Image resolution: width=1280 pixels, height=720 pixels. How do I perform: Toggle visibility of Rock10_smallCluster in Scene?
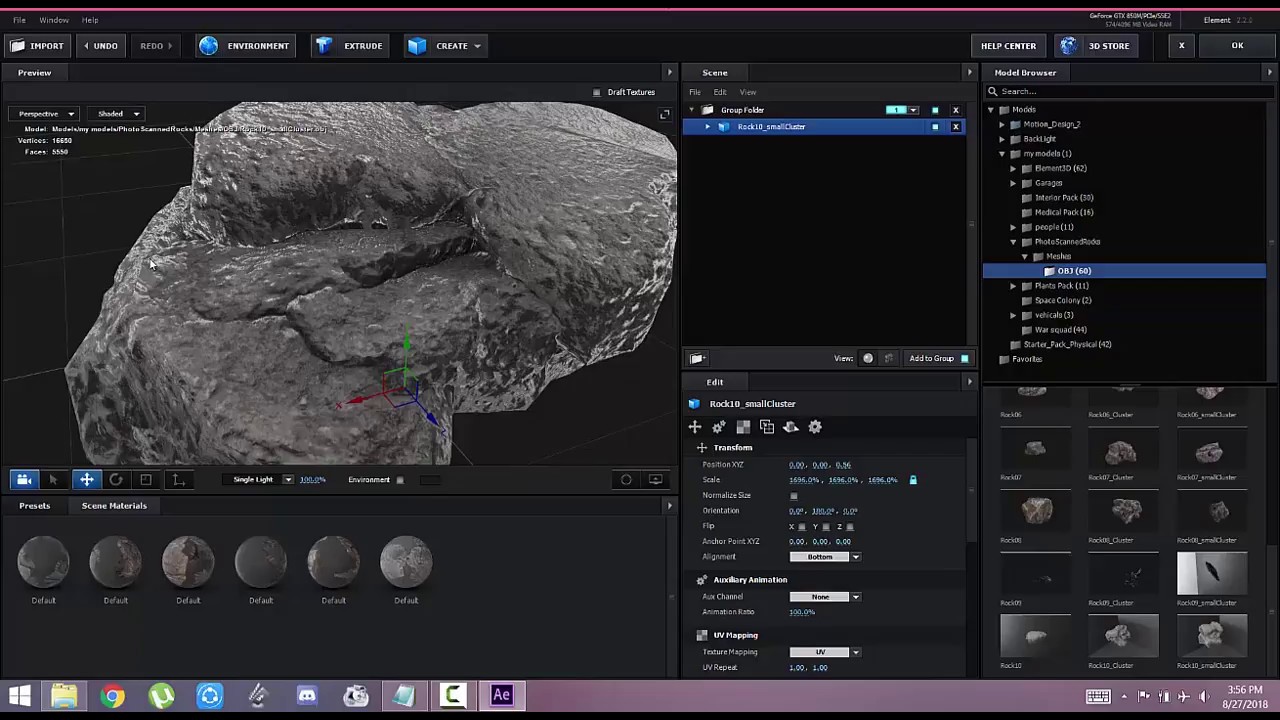(x=935, y=127)
